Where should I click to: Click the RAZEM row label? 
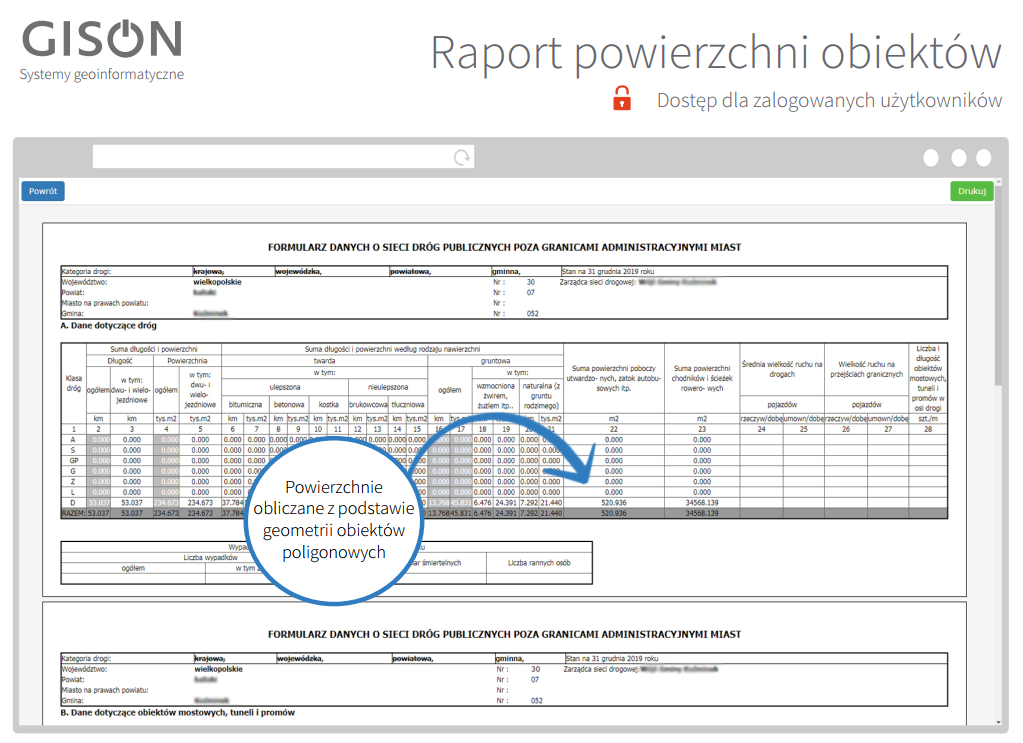73,513
